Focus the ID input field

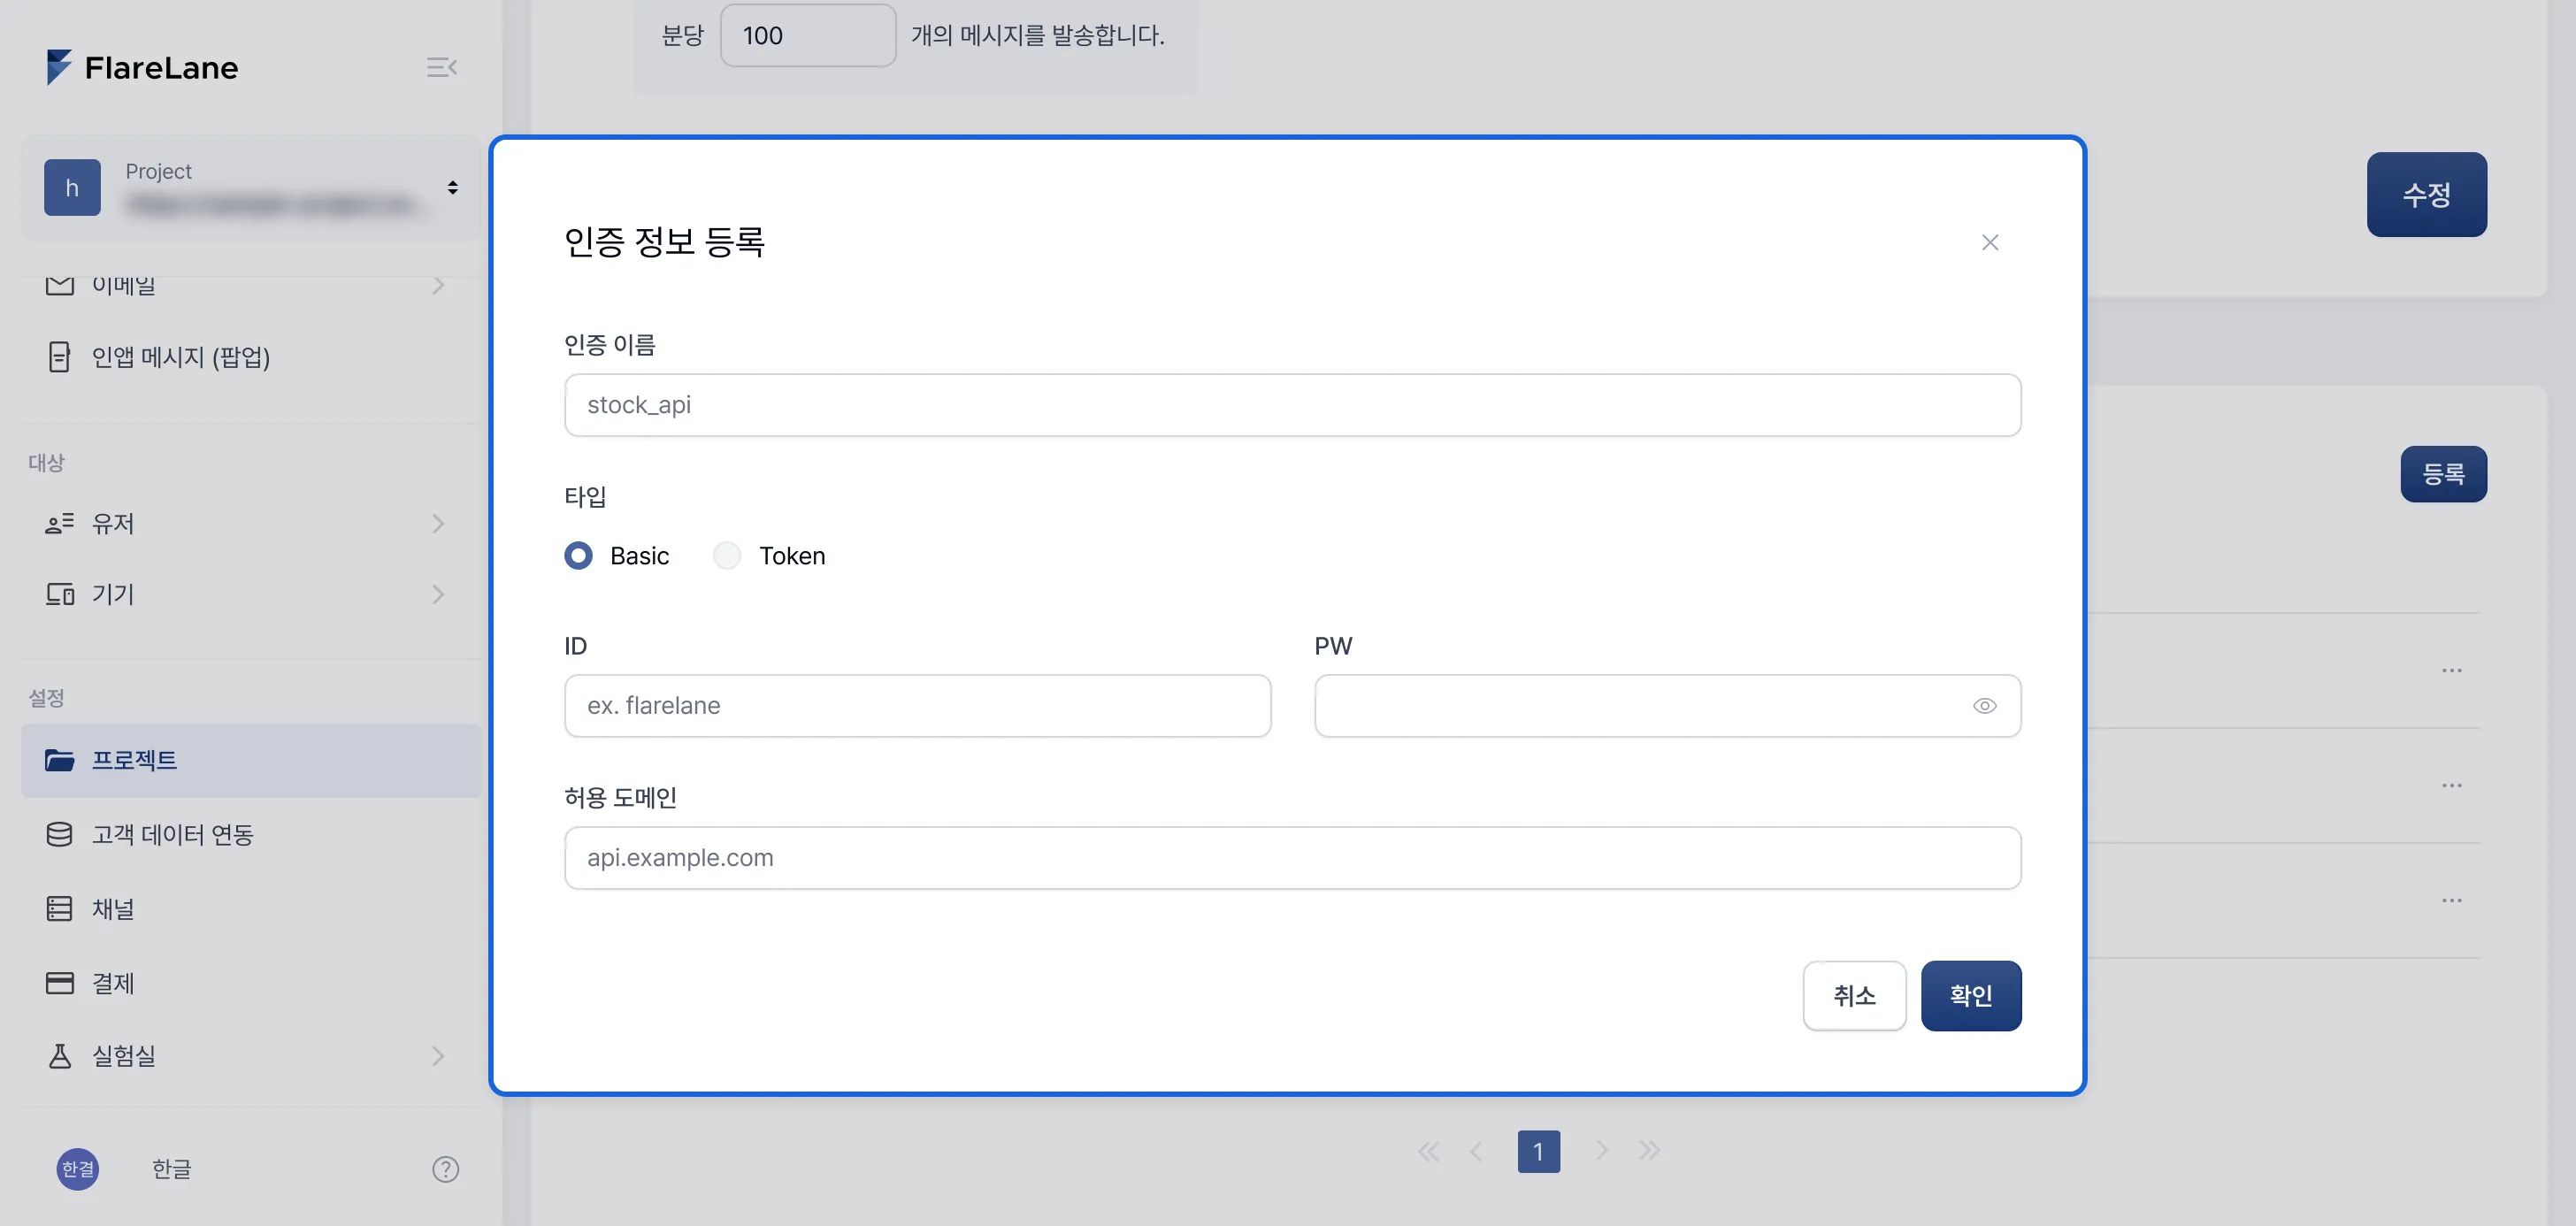click(x=917, y=706)
